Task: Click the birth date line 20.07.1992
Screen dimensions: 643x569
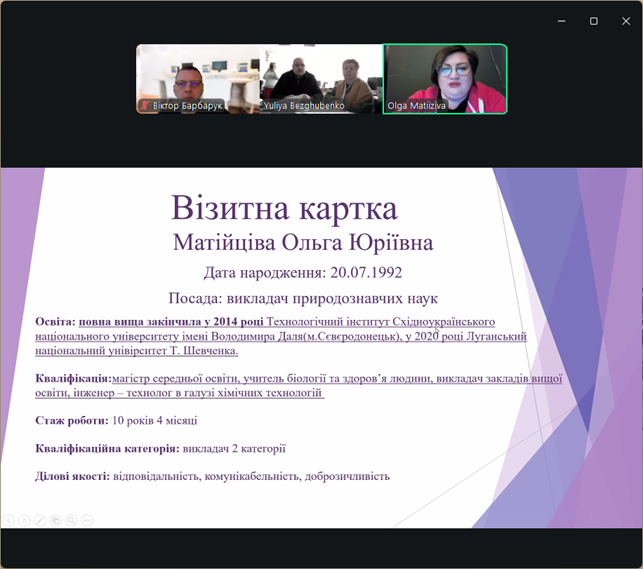Action: coord(303,273)
